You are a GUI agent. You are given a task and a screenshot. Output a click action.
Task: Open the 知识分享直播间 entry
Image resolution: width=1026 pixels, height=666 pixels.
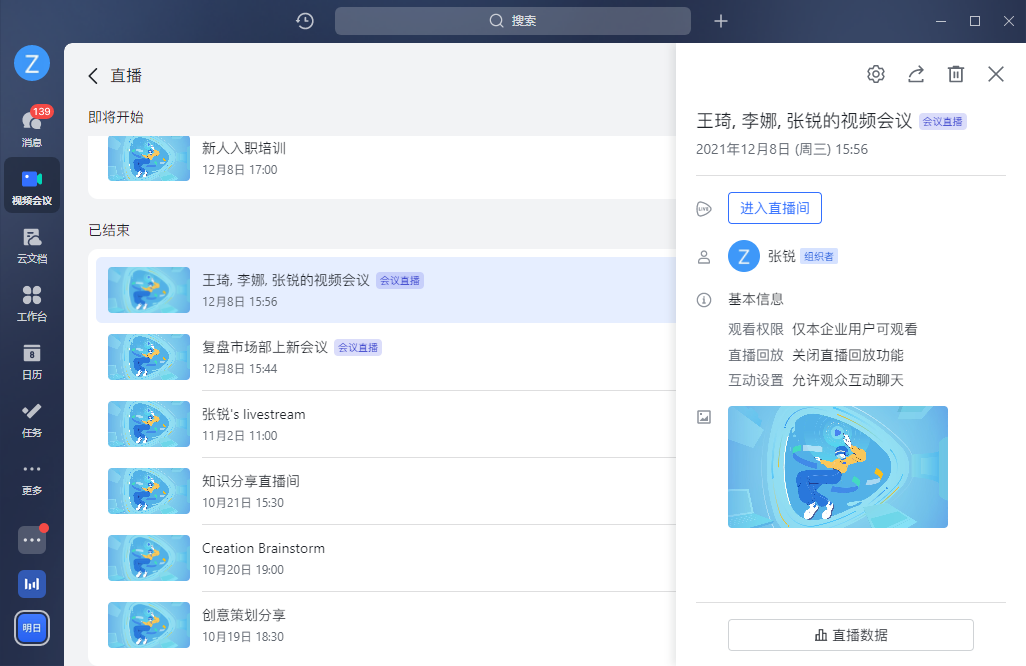coord(386,491)
